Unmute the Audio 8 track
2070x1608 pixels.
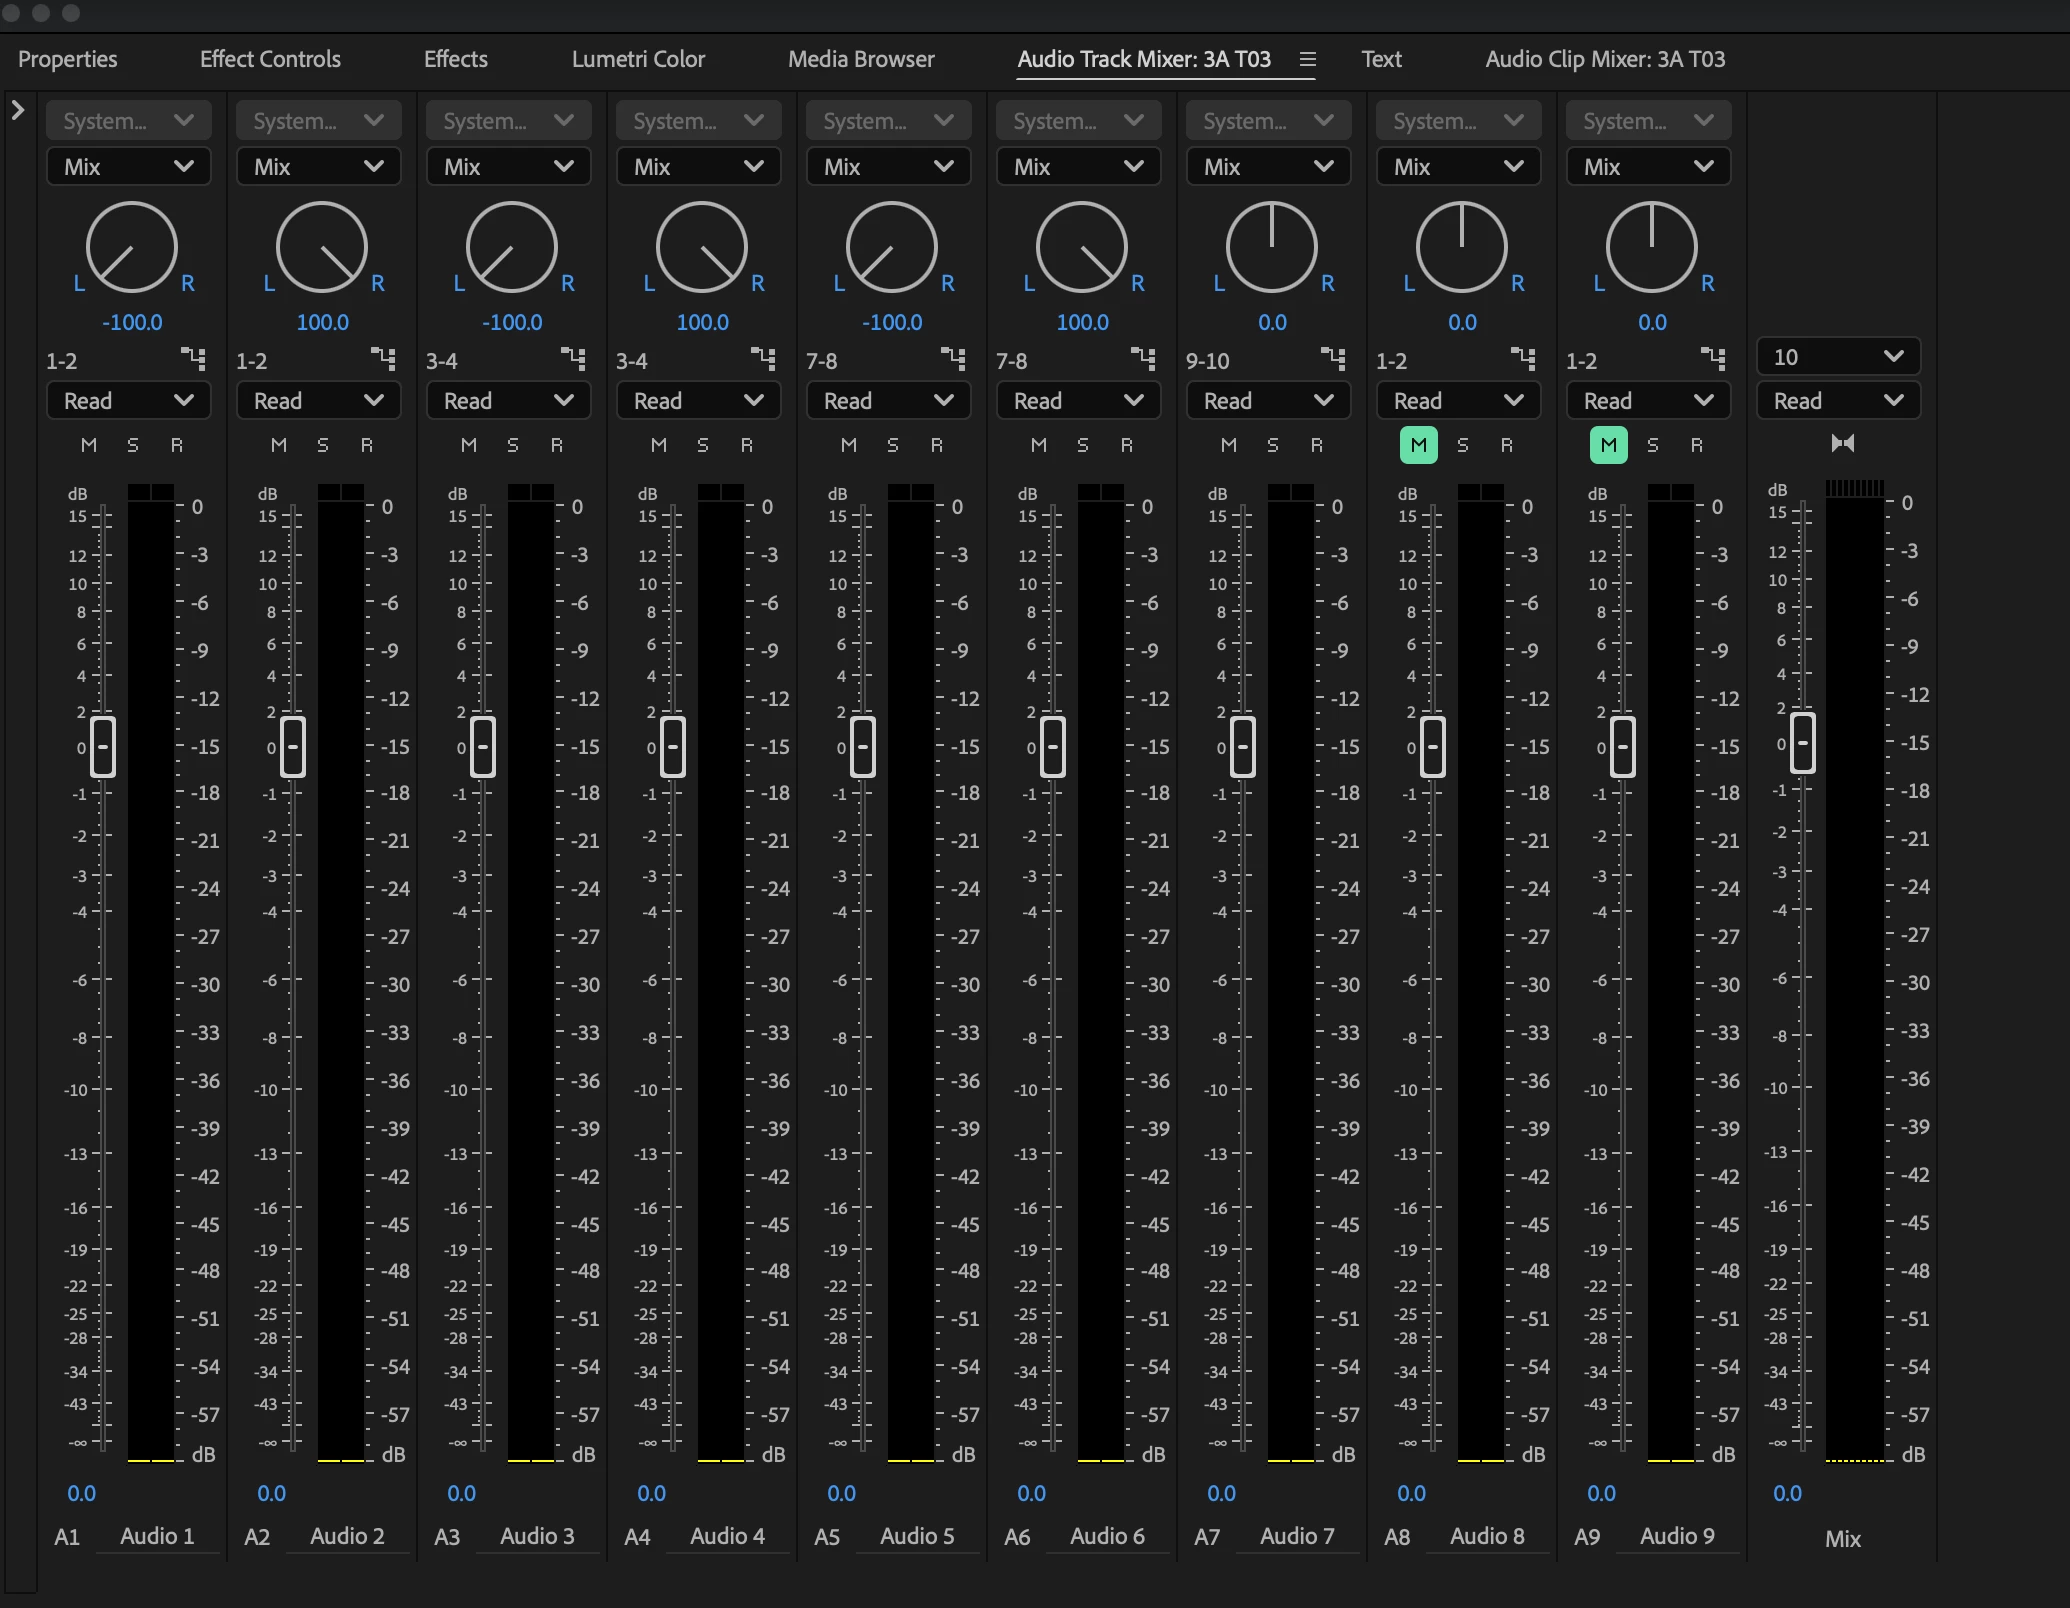click(1418, 445)
